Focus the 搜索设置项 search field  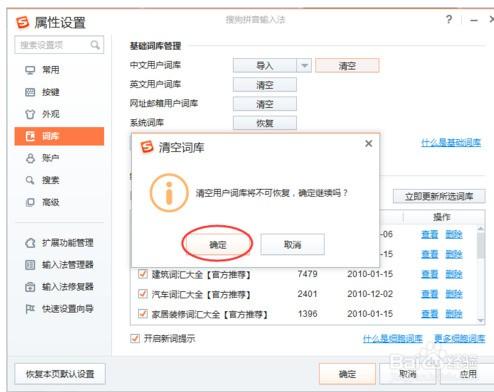point(59,45)
